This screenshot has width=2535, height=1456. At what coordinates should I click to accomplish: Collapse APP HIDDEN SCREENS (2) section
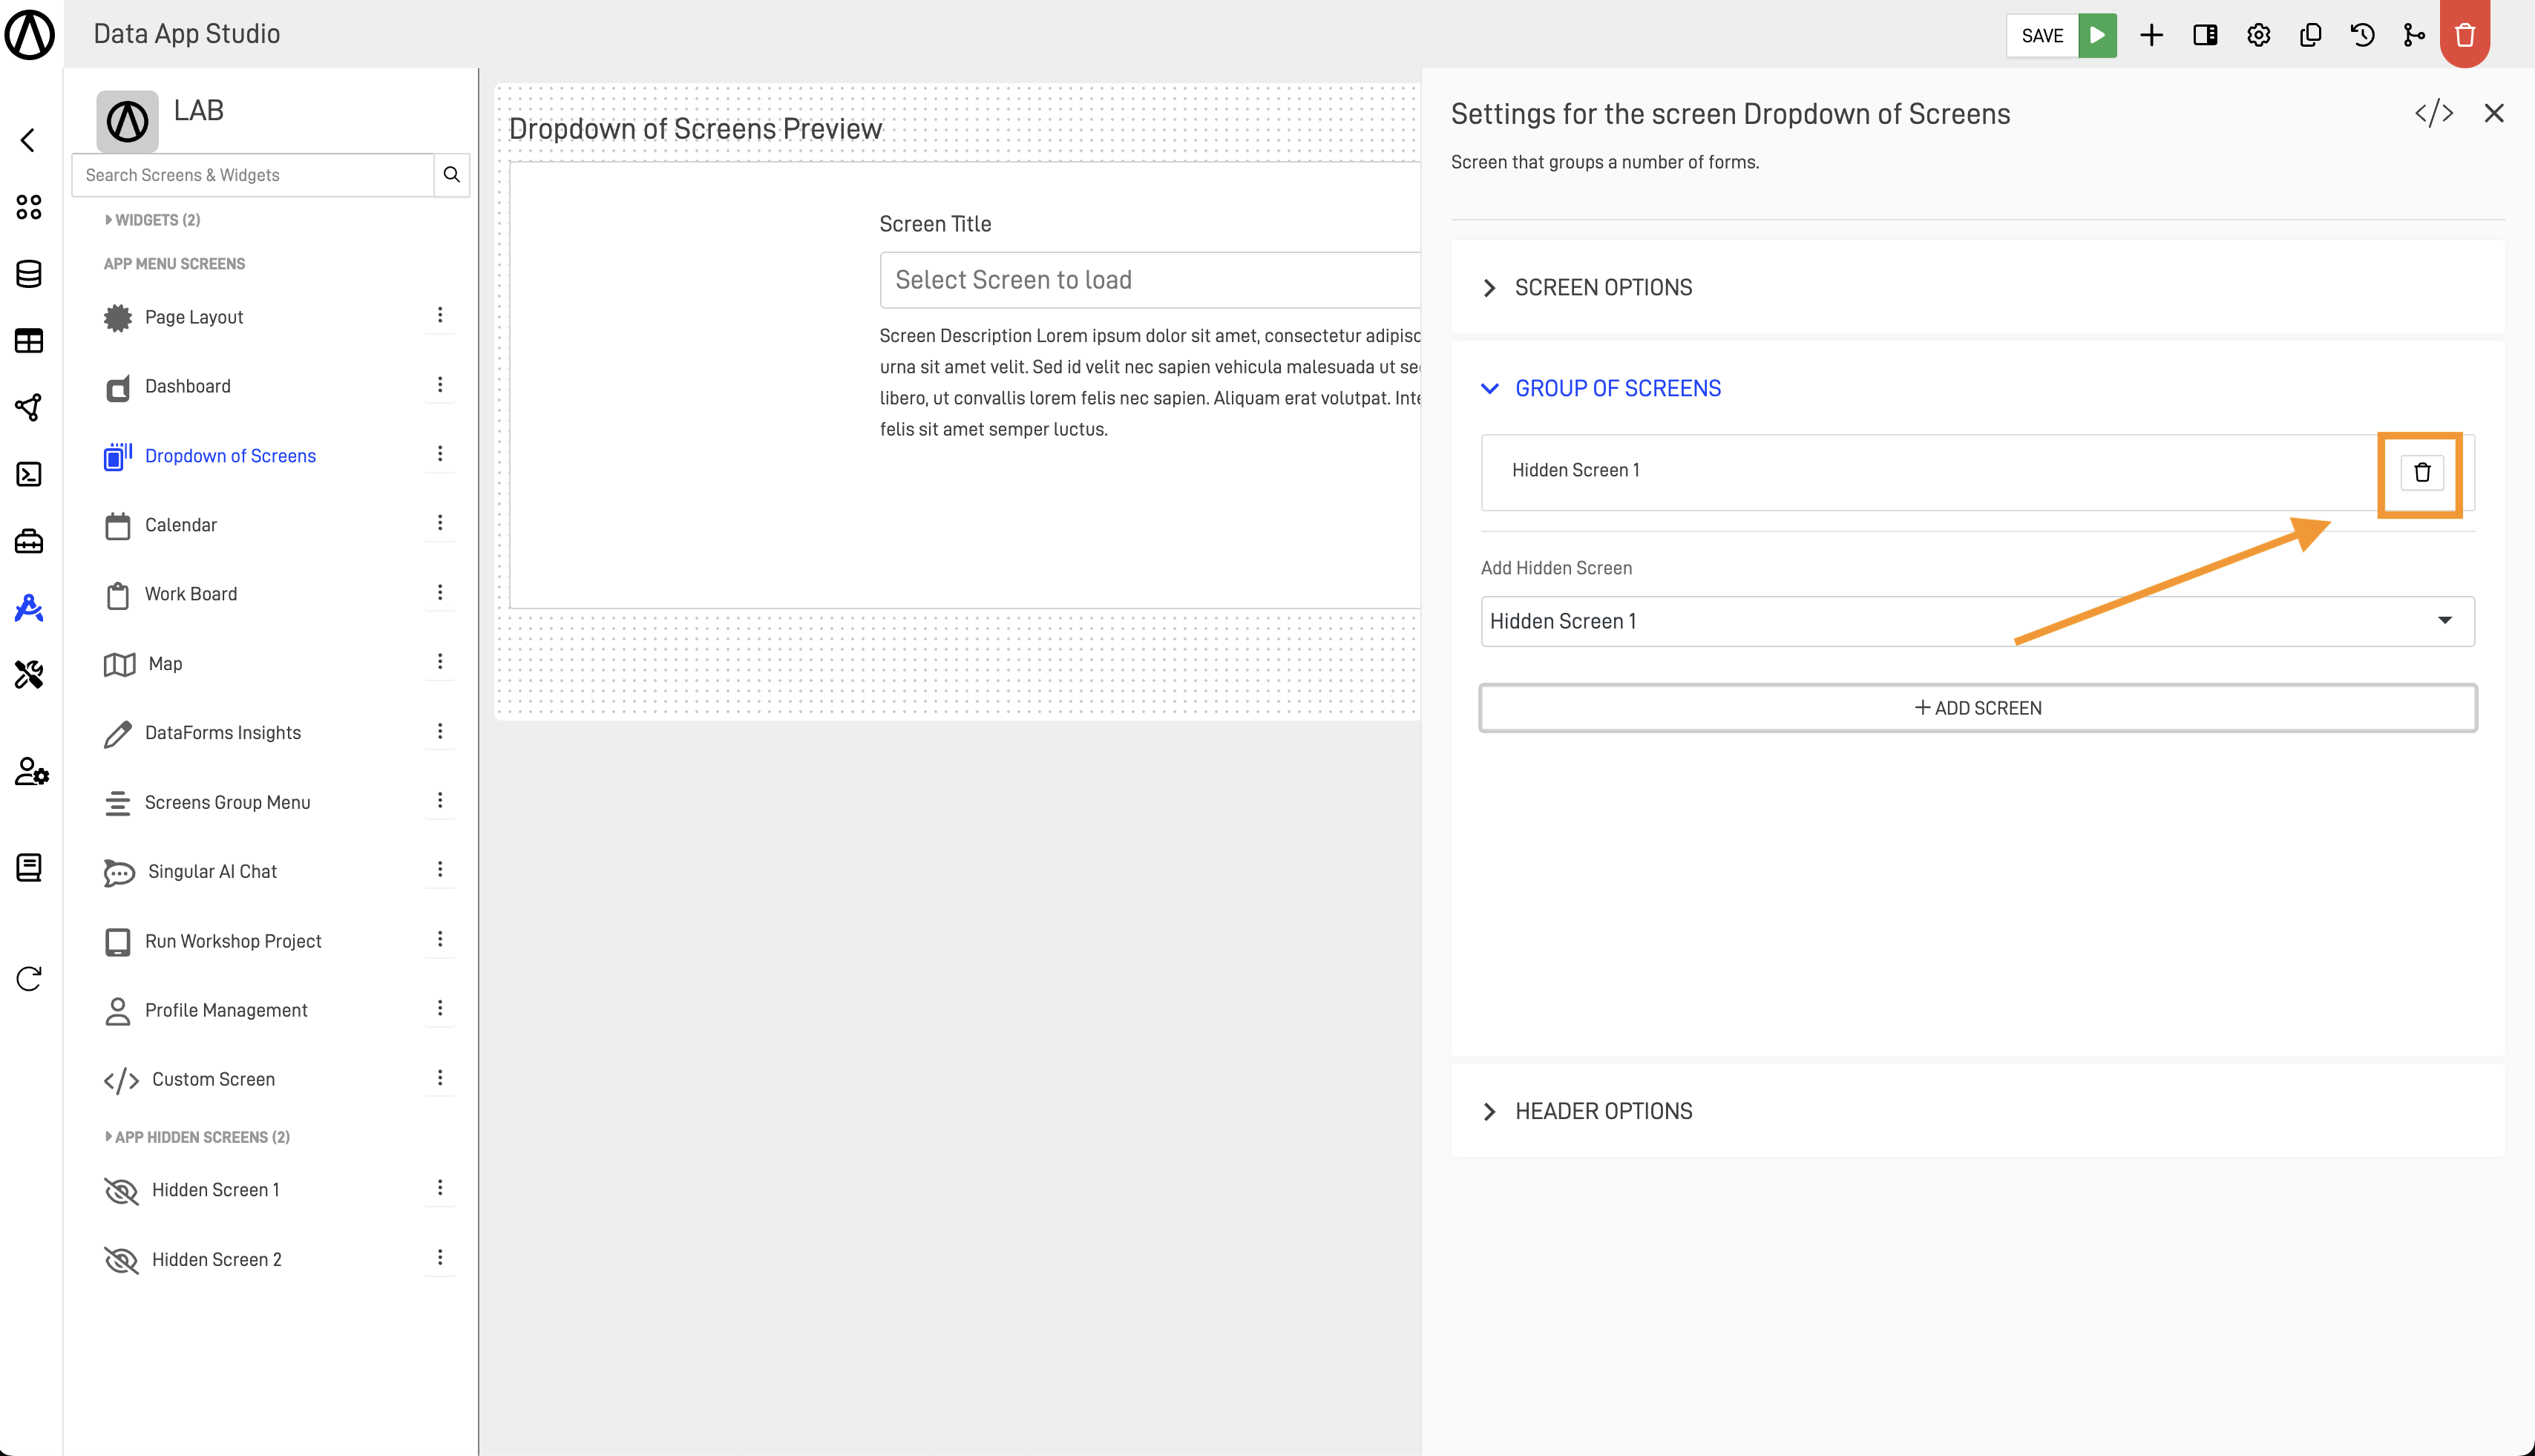[x=197, y=1137]
